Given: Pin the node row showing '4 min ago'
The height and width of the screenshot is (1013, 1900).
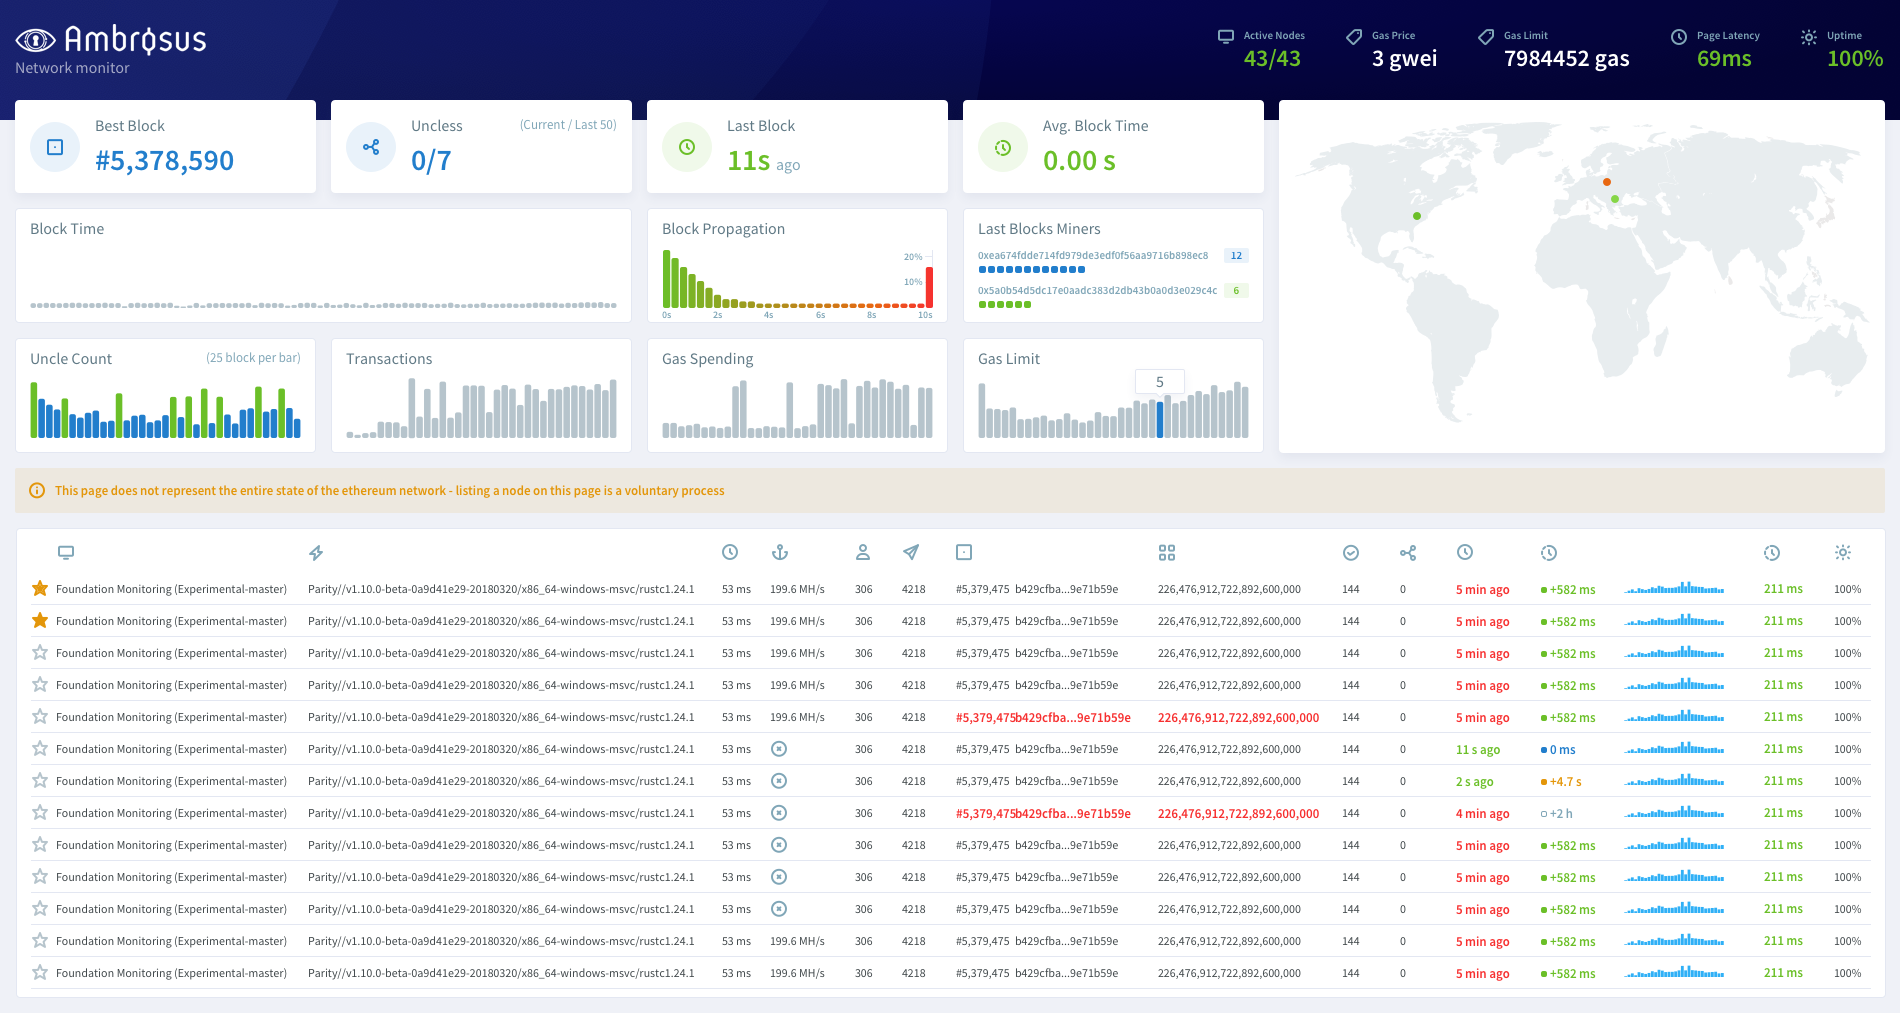Looking at the screenshot, I should [40, 812].
